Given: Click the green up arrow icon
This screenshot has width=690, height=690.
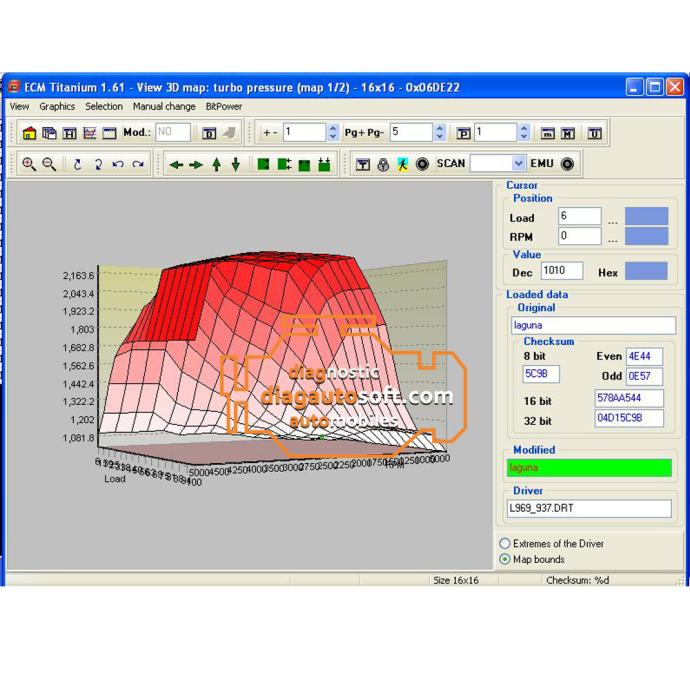Looking at the screenshot, I should coord(216,165).
